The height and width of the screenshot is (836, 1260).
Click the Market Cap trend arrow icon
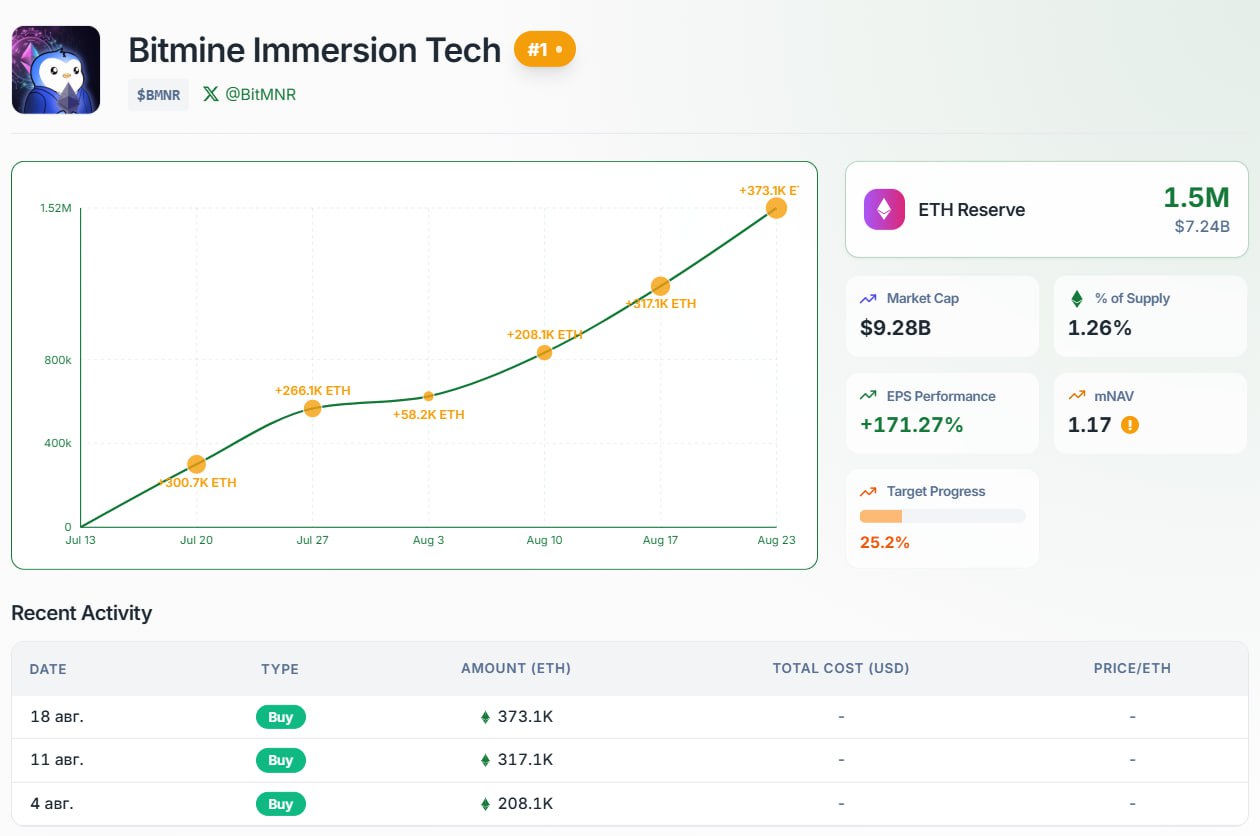coord(868,298)
